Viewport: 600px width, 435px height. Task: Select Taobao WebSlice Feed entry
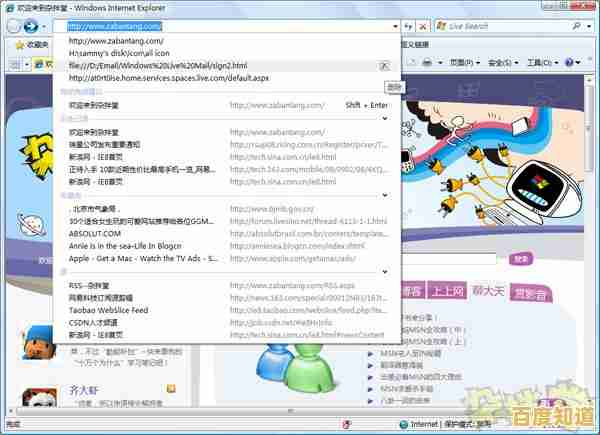coord(110,310)
